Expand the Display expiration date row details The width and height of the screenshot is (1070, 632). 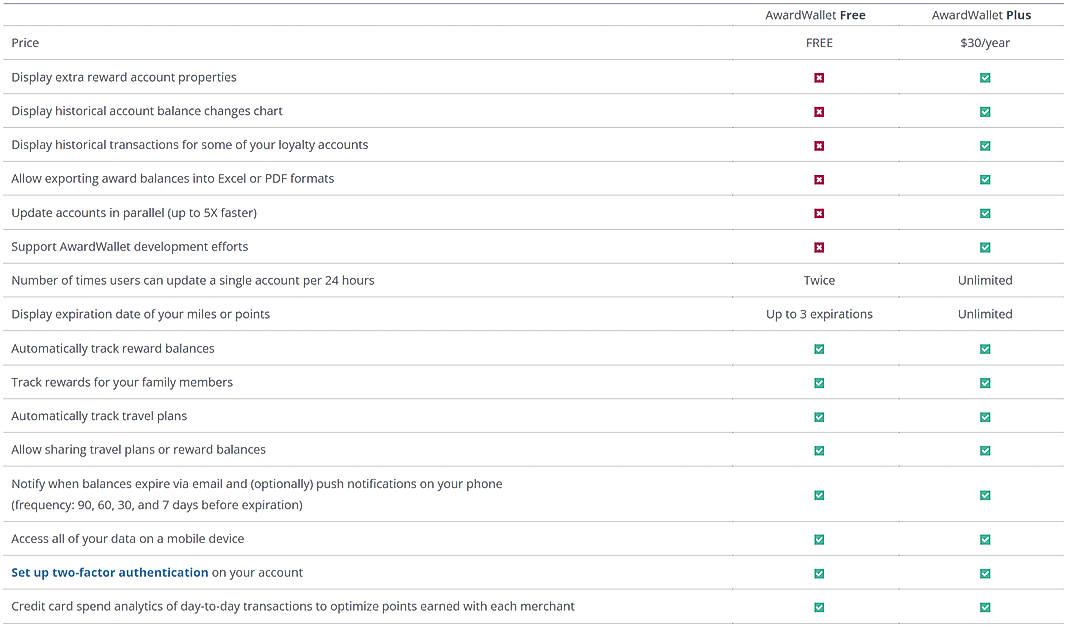pos(140,314)
